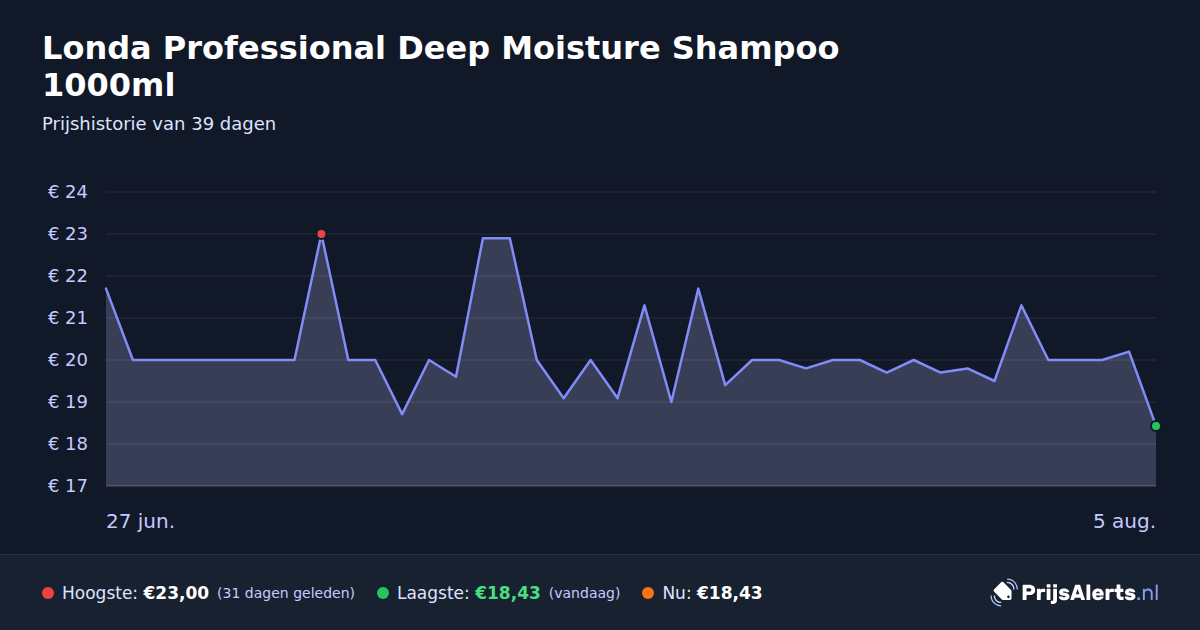Click the highest price value €23,00
The image size is (1200, 630).
click(x=176, y=593)
